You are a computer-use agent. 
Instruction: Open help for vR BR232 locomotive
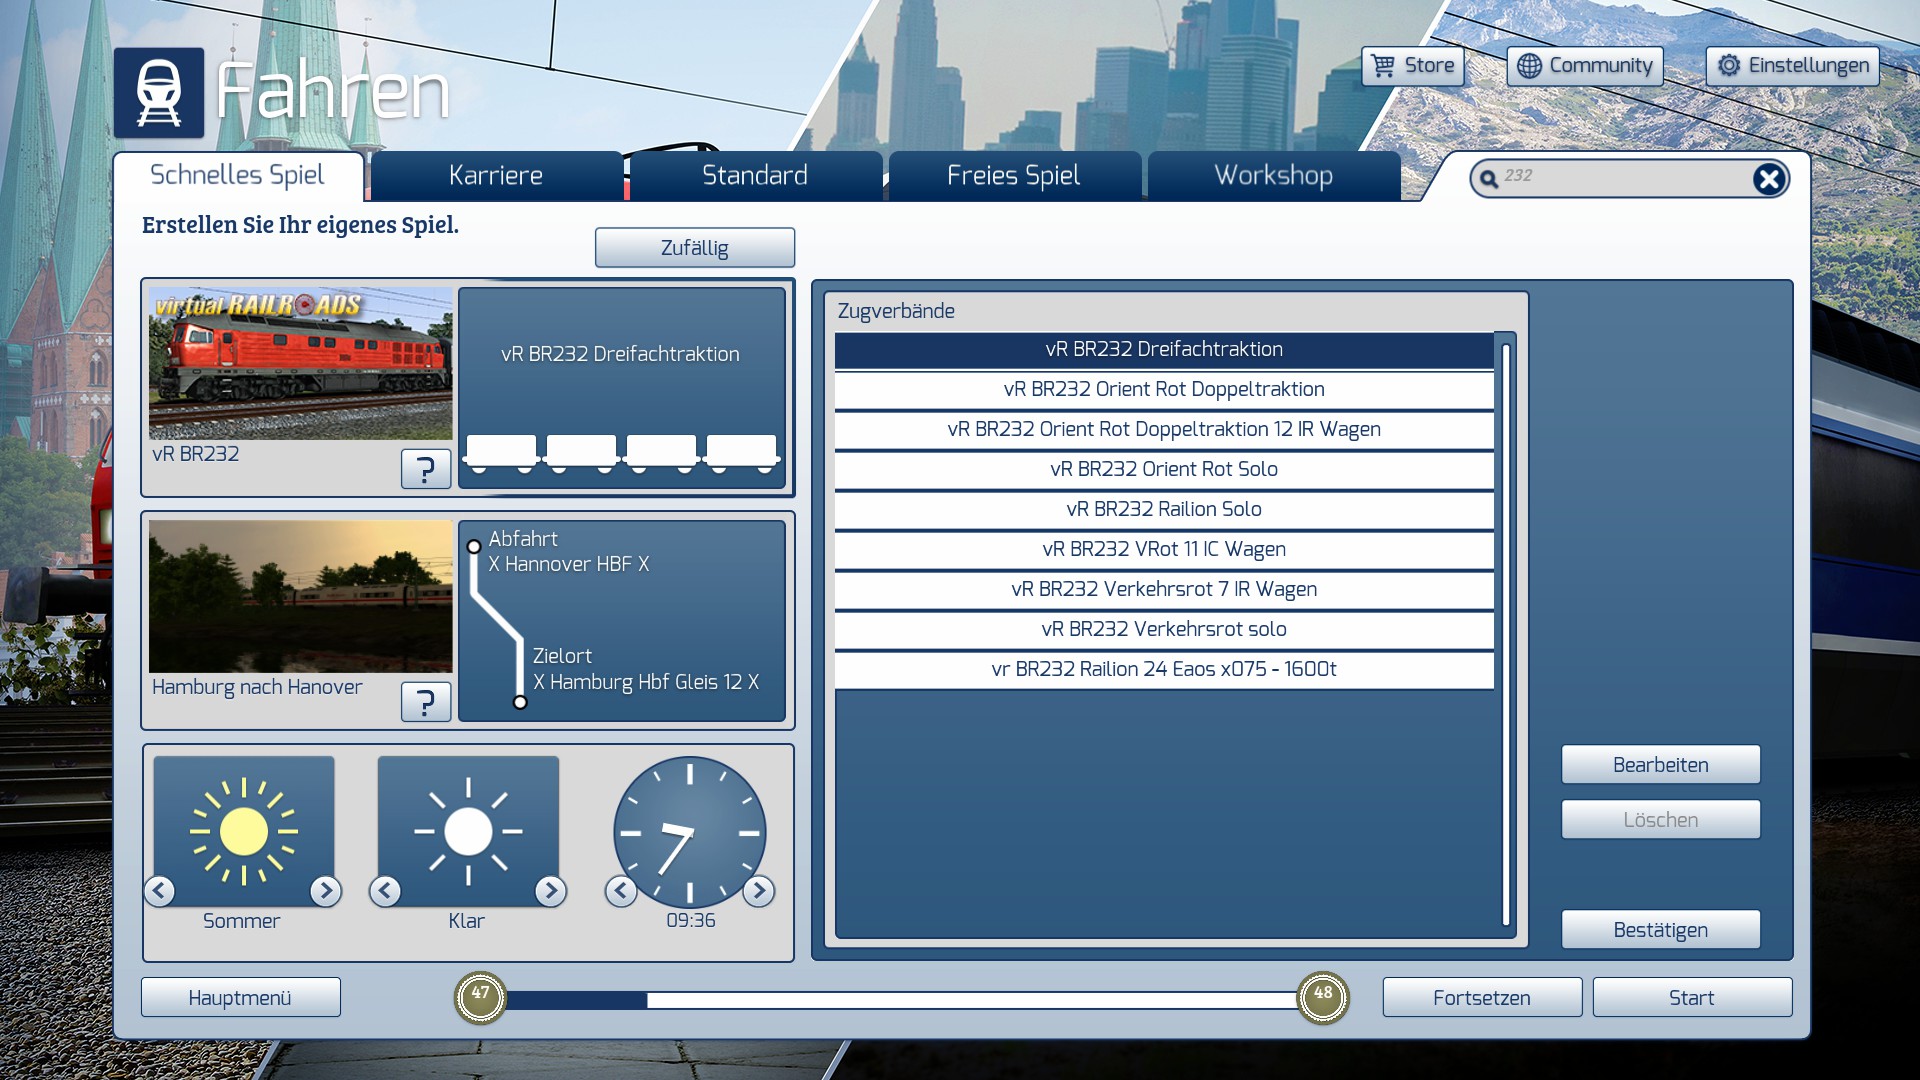425,468
